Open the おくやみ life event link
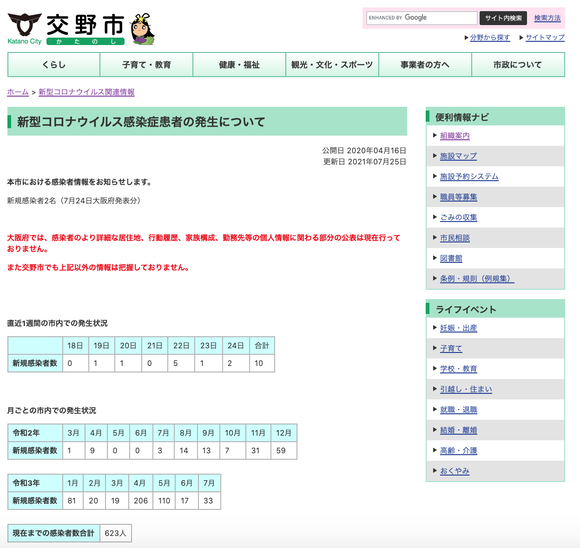Screen dimensions: 580x548 point(455,471)
